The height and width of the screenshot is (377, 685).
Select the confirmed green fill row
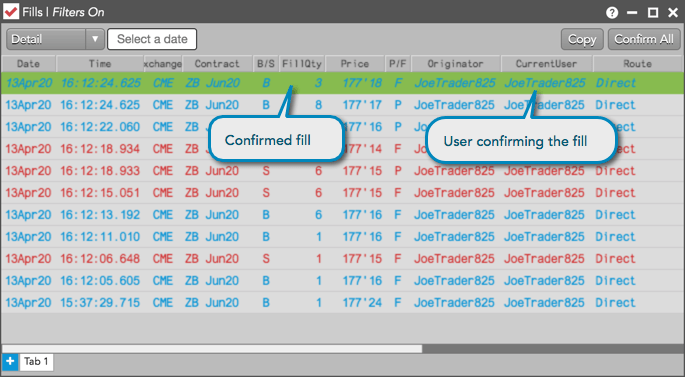[342, 83]
